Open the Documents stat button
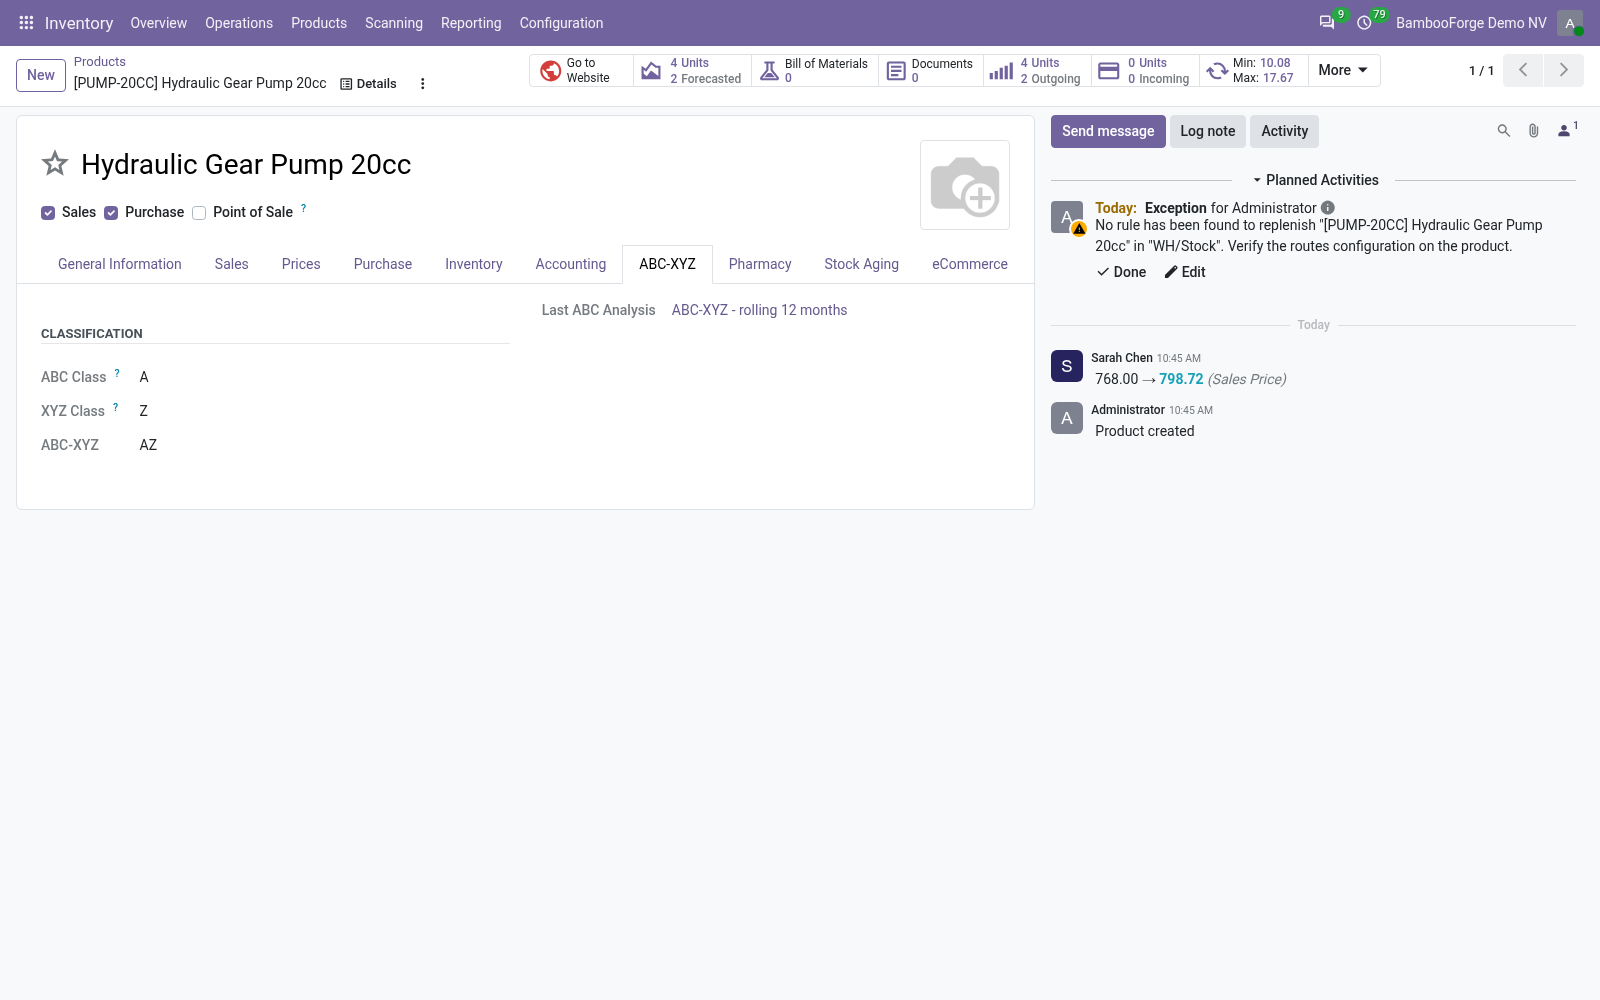 pyautogui.click(x=931, y=71)
